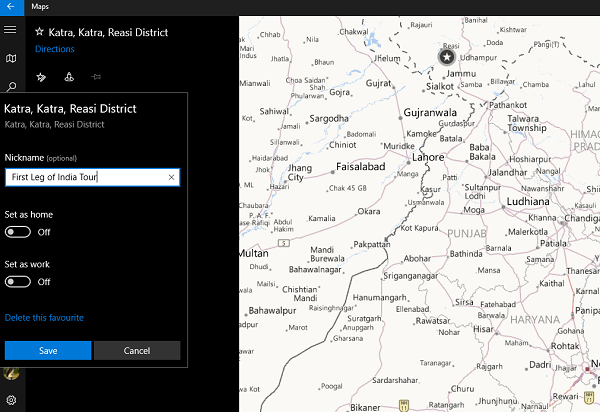
Task: Clear the nickname field with X
Action: click(171, 178)
